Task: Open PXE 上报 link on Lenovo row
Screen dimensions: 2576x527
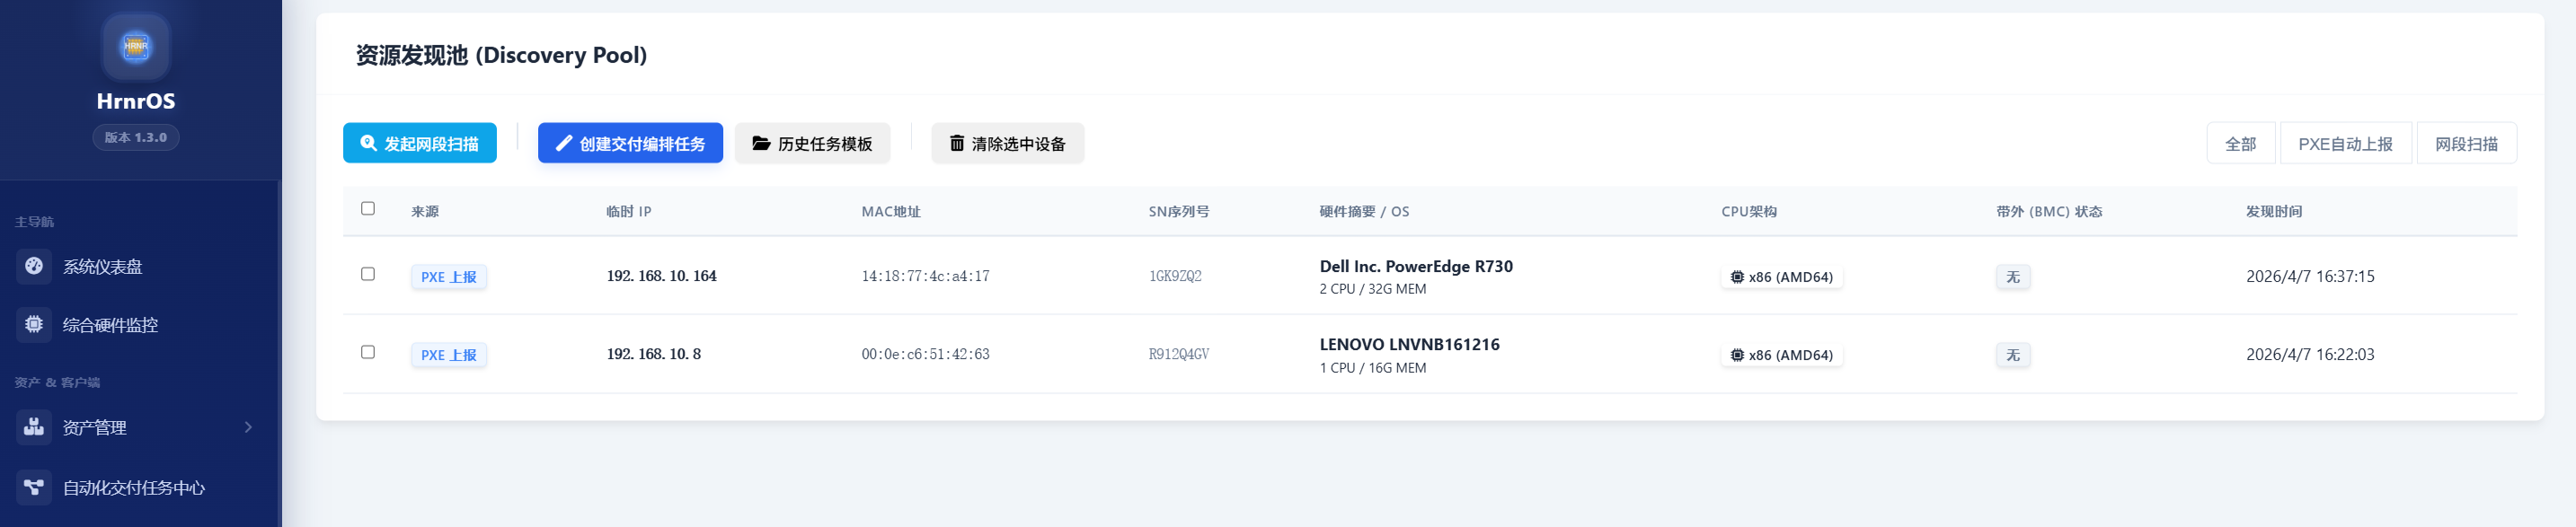Action: (x=449, y=354)
